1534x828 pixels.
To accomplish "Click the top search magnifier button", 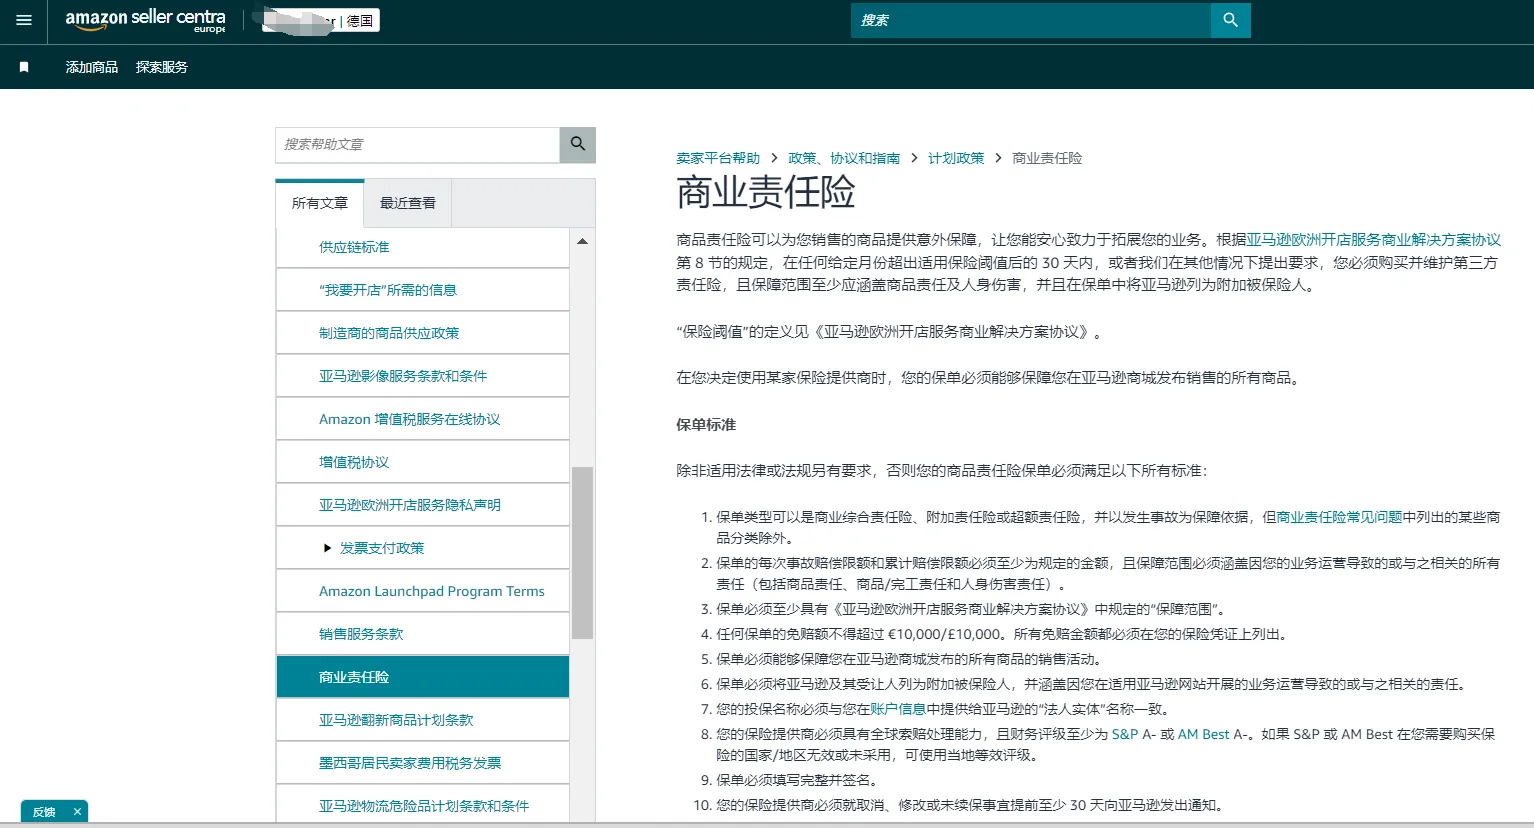I will coord(1230,20).
